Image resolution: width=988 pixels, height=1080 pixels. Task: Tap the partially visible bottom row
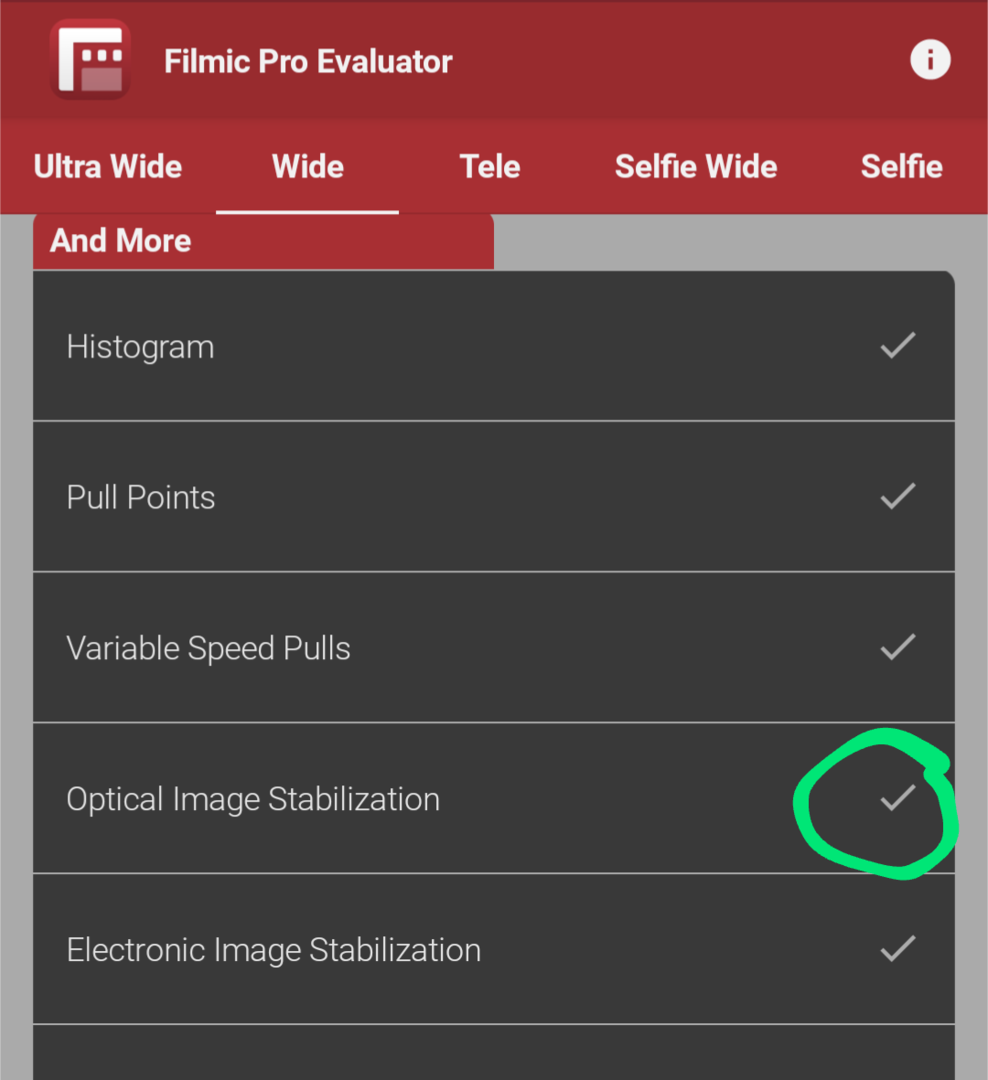(493, 1053)
